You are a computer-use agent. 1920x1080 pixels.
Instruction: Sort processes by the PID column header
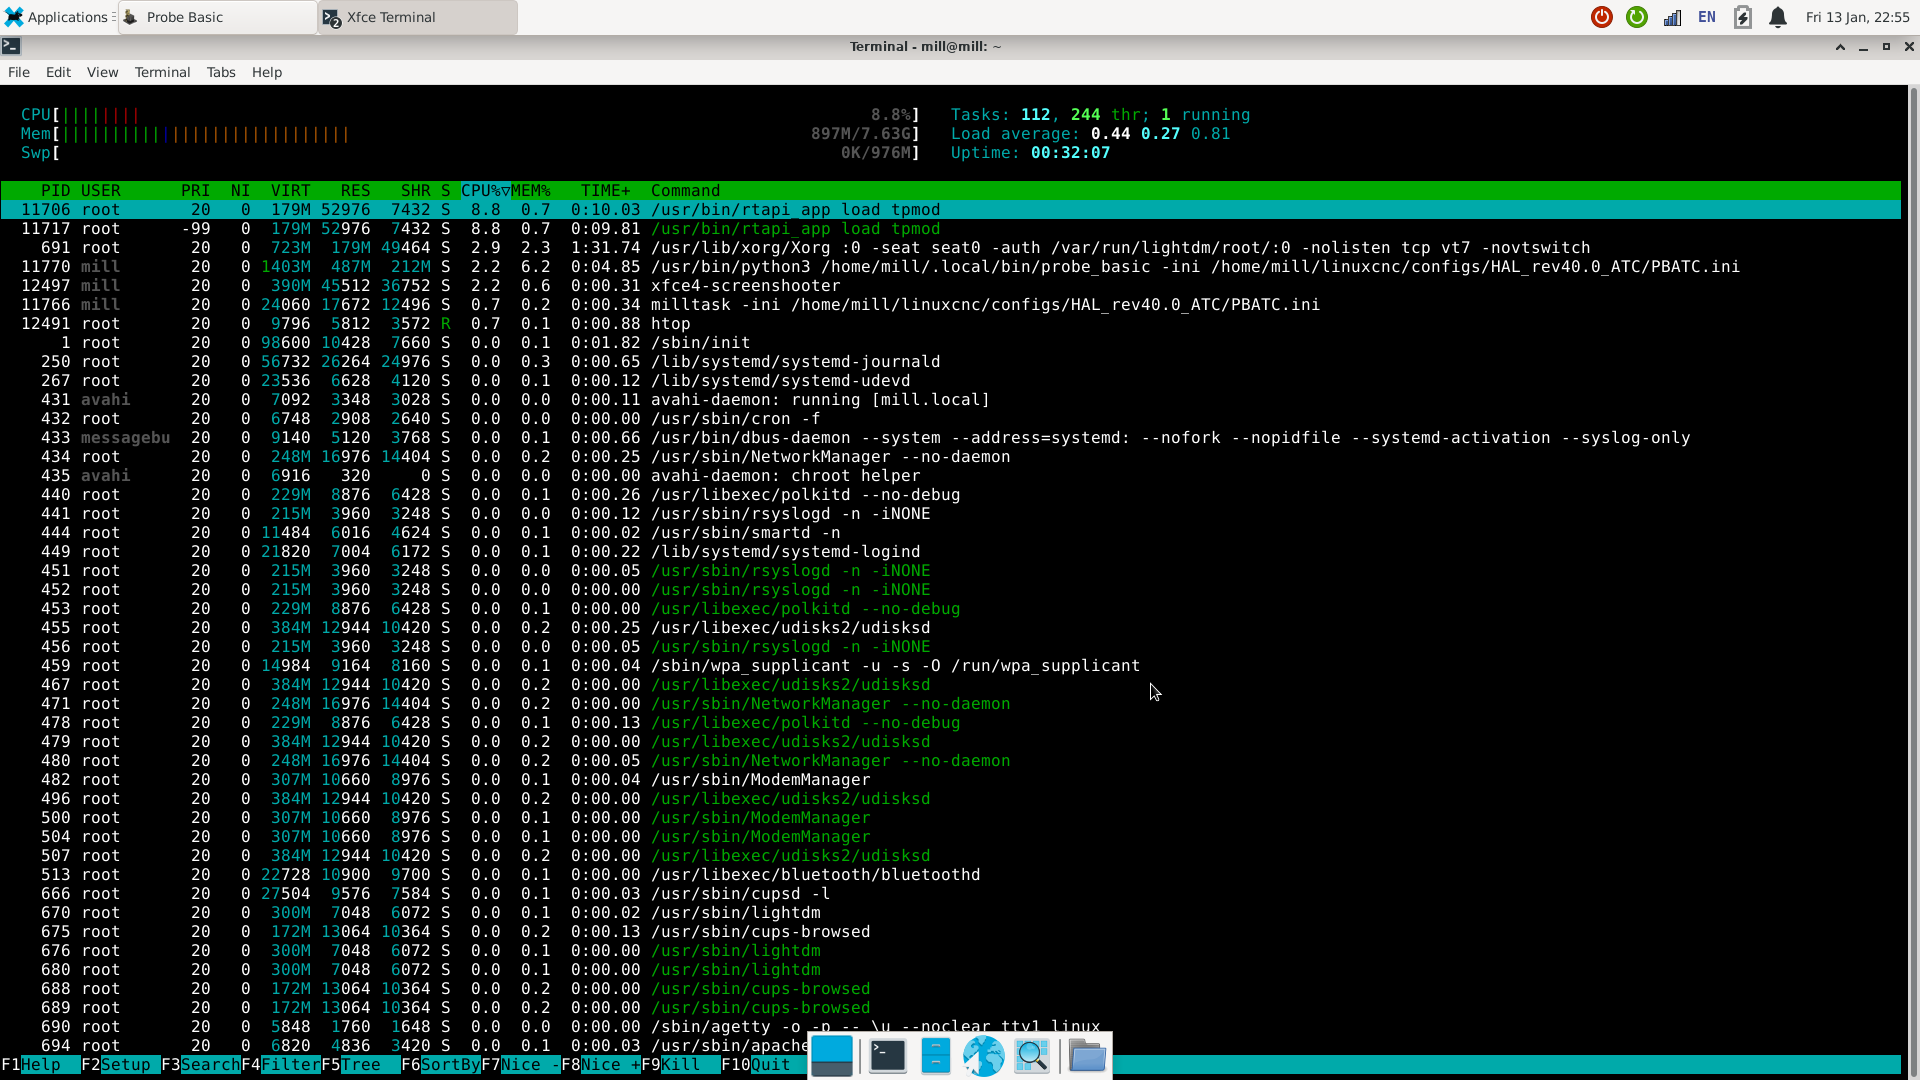click(x=55, y=190)
